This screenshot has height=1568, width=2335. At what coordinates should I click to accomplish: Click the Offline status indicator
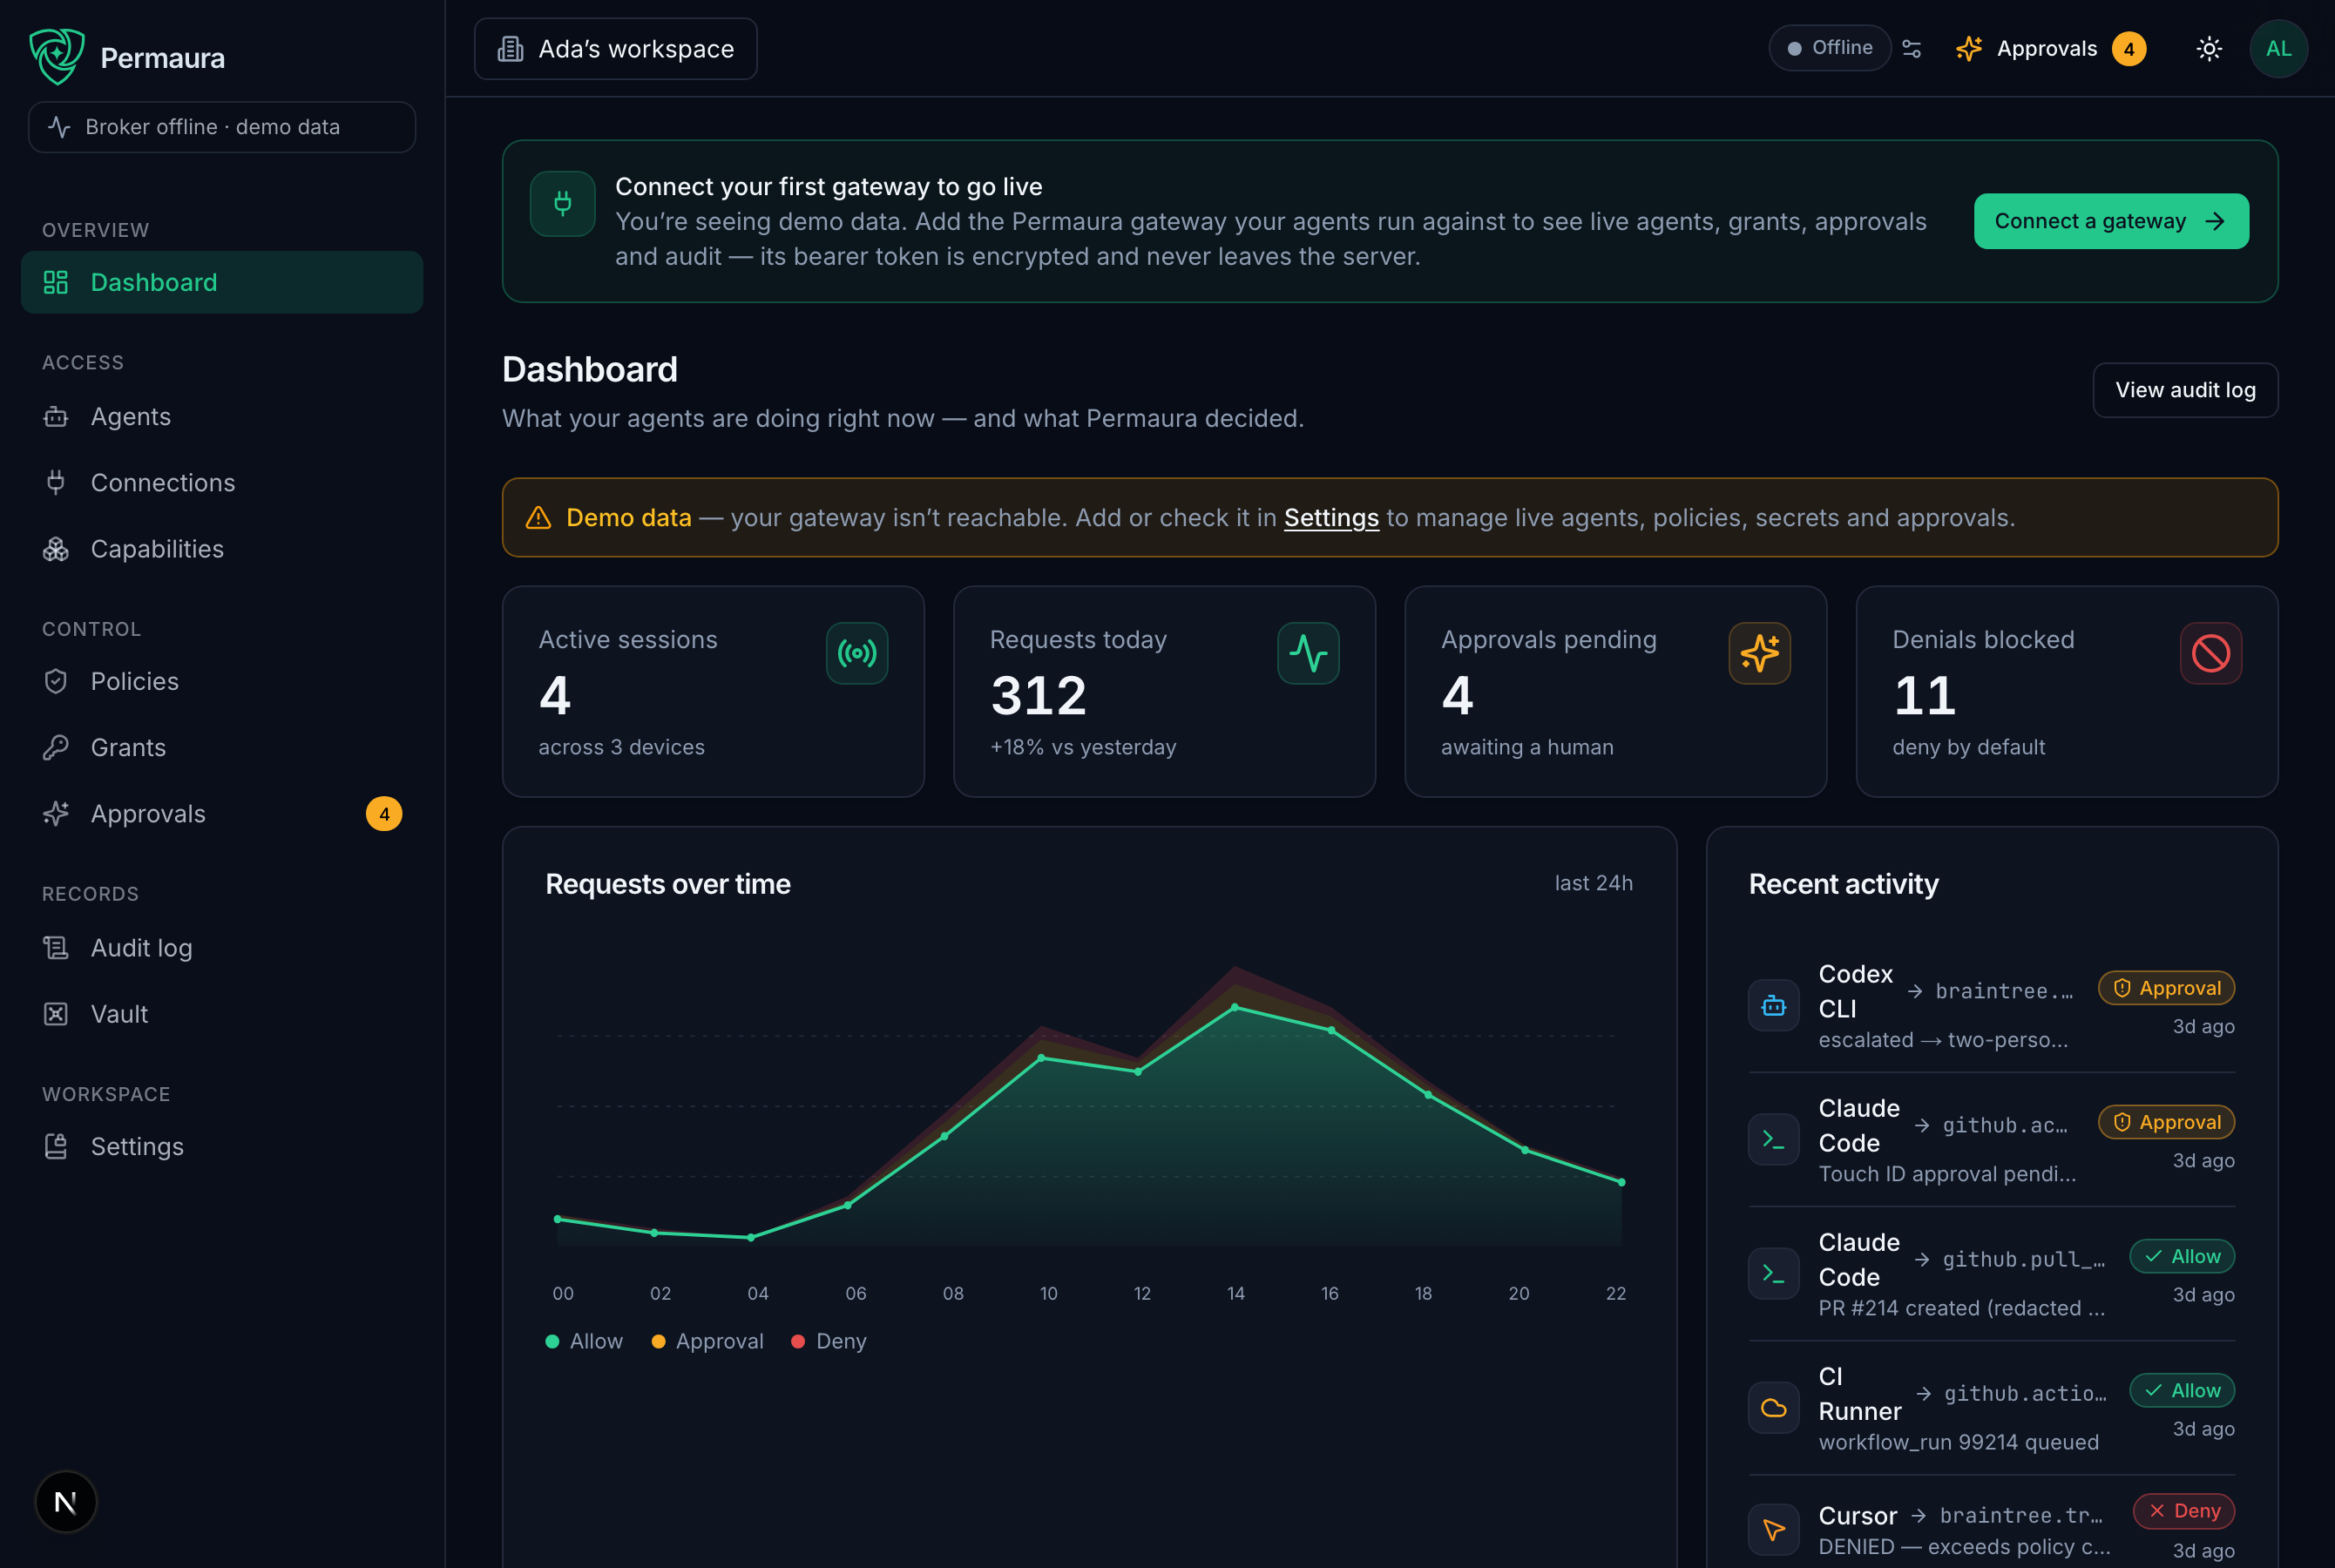click(x=1829, y=48)
